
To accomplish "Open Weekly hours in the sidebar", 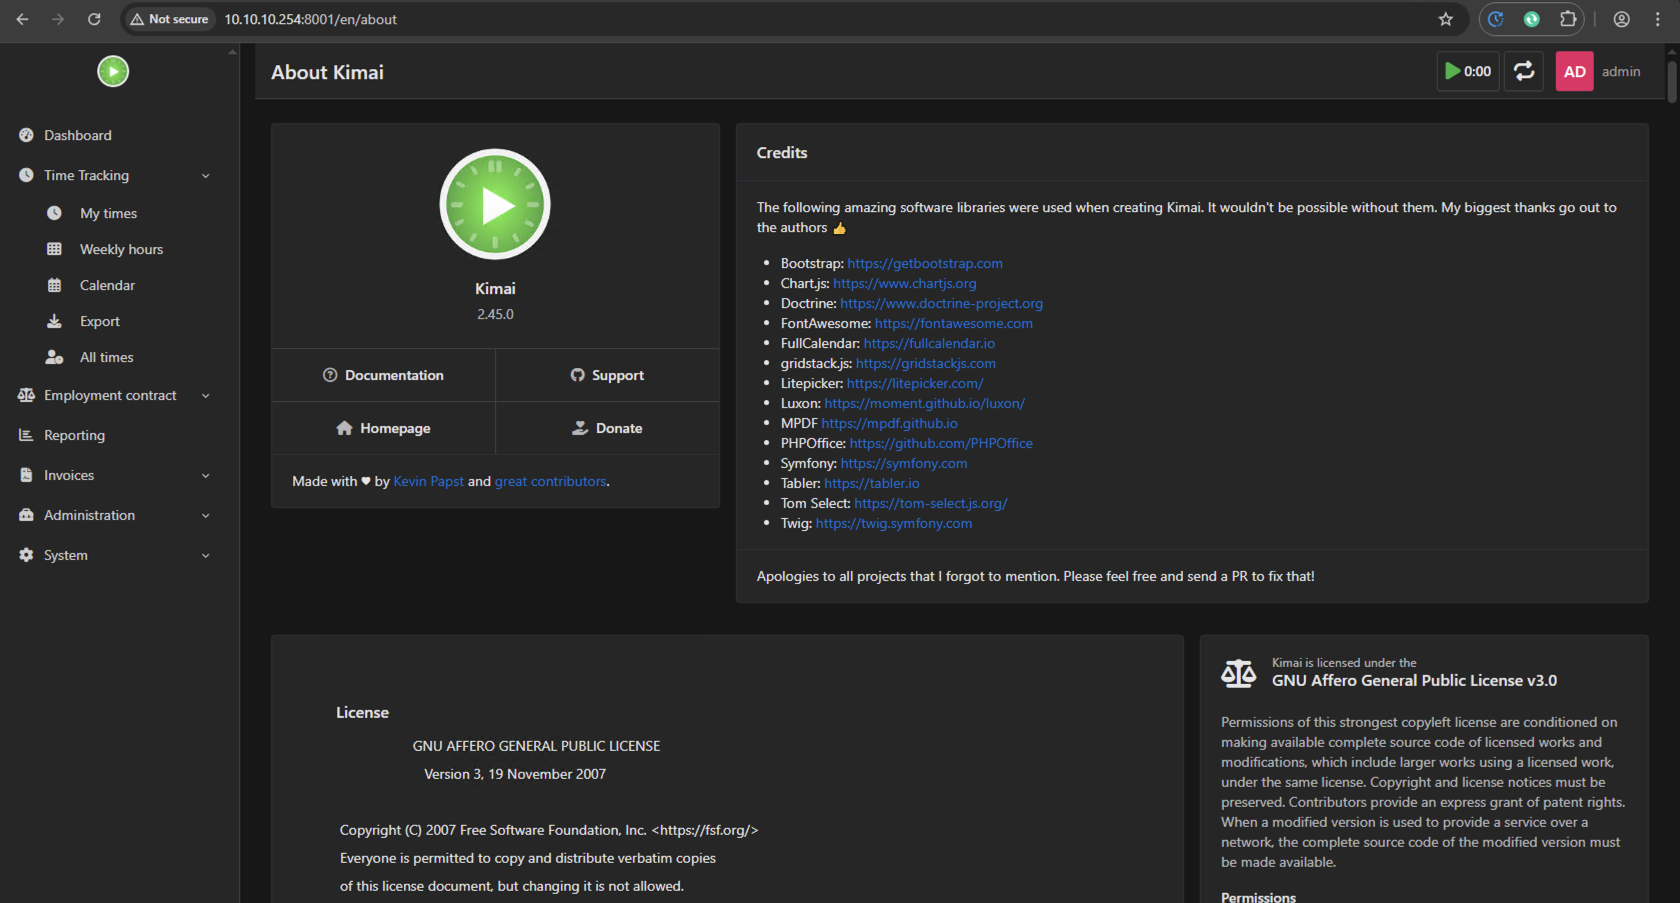I will [121, 249].
